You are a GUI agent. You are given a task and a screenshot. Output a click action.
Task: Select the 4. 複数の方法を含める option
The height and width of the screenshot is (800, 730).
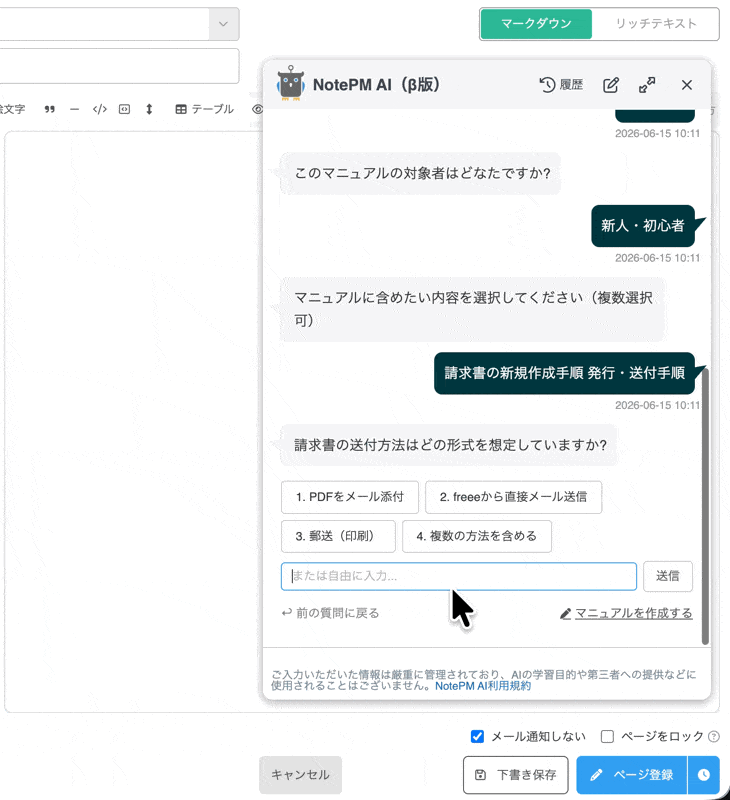[476, 536]
